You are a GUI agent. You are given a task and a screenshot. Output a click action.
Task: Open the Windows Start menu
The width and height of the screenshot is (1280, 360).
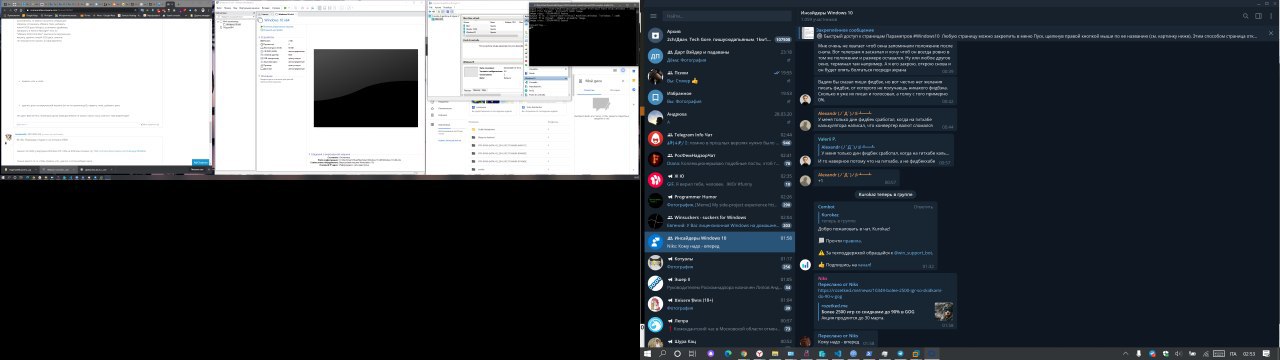click(x=647, y=354)
